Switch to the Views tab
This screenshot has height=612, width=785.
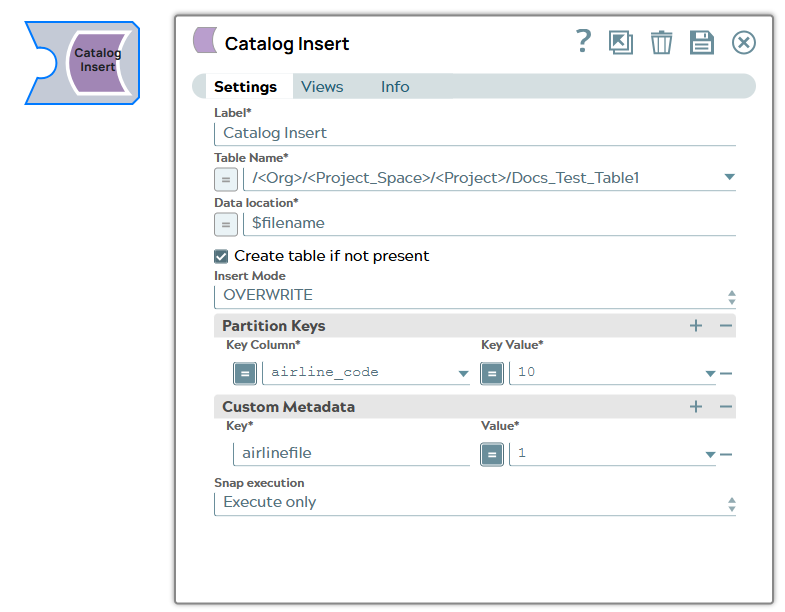coord(322,87)
